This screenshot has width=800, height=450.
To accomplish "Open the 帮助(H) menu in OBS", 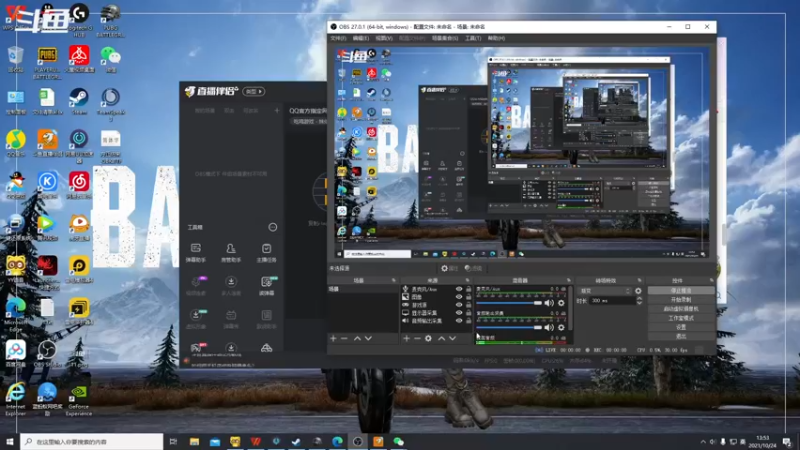I will pos(496,38).
